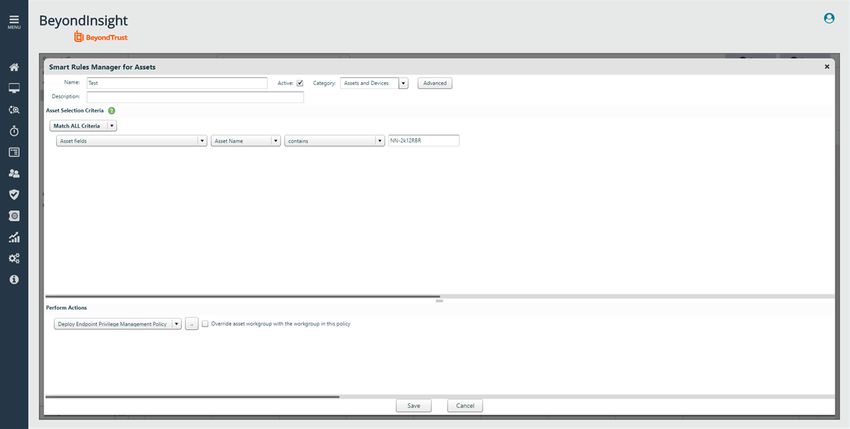Enable Override asset workgroup checkbox
Viewport: 850px width, 429px height.
pyautogui.click(x=205, y=324)
